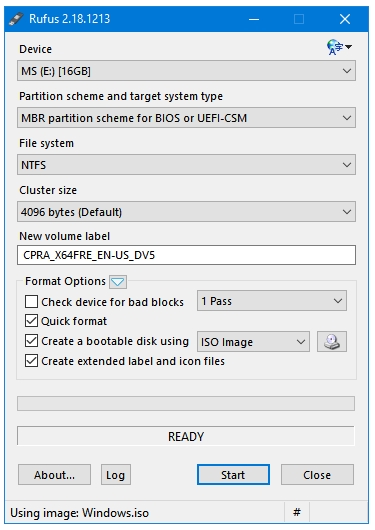Click the About... button
Image resolution: width=375 pixels, height=530 pixels.
coord(54,475)
